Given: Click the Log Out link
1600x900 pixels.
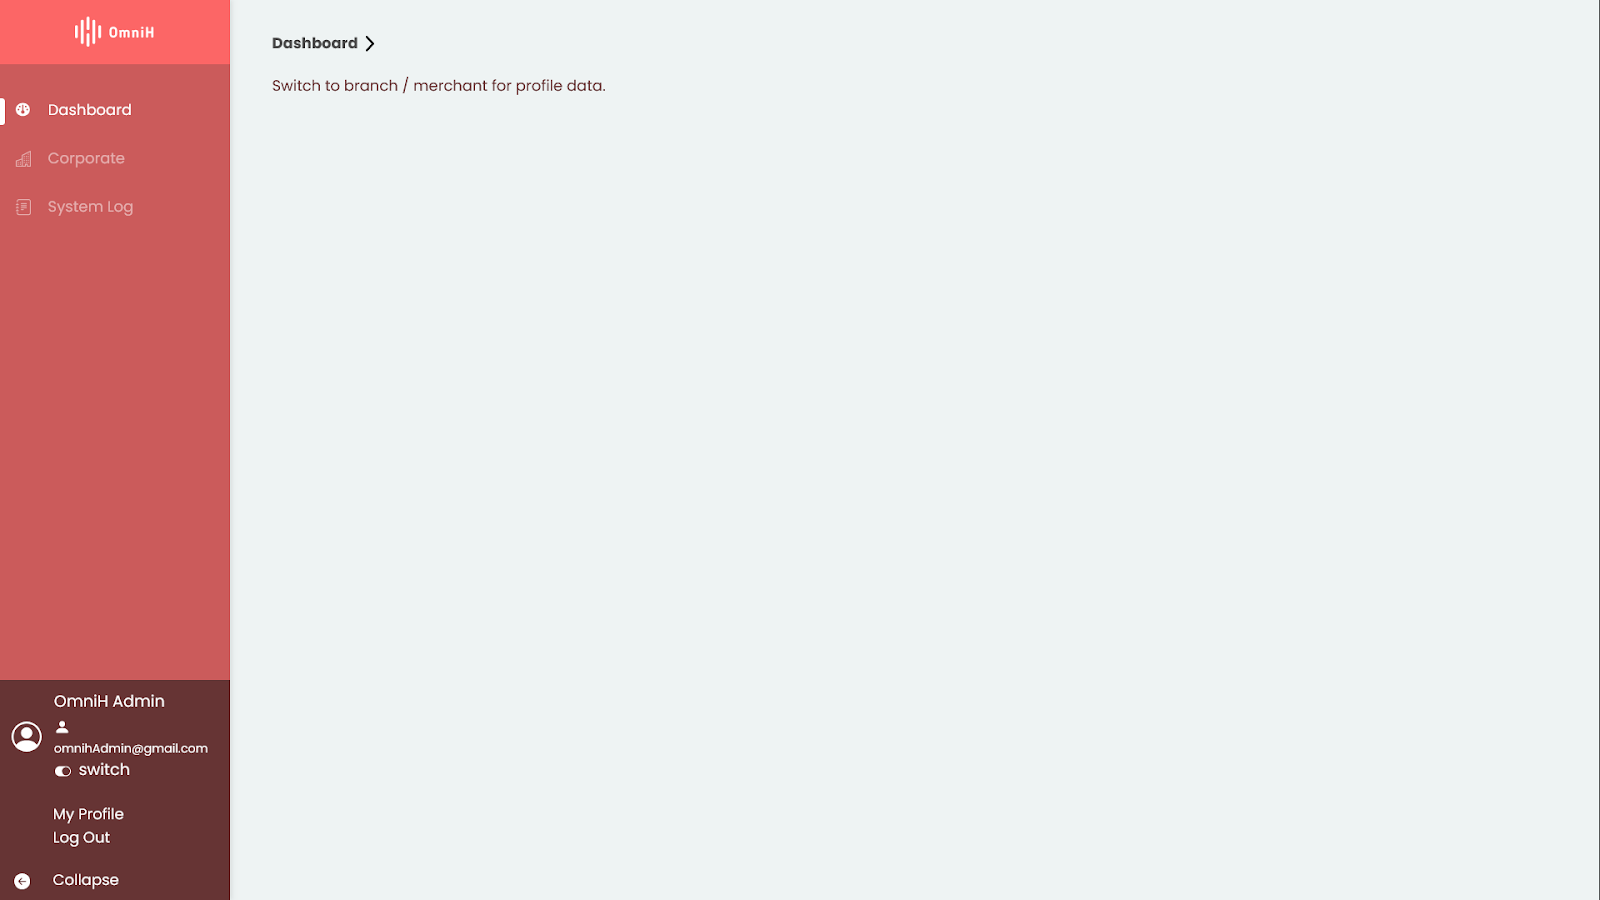Looking at the screenshot, I should click(x=82, y=838).
